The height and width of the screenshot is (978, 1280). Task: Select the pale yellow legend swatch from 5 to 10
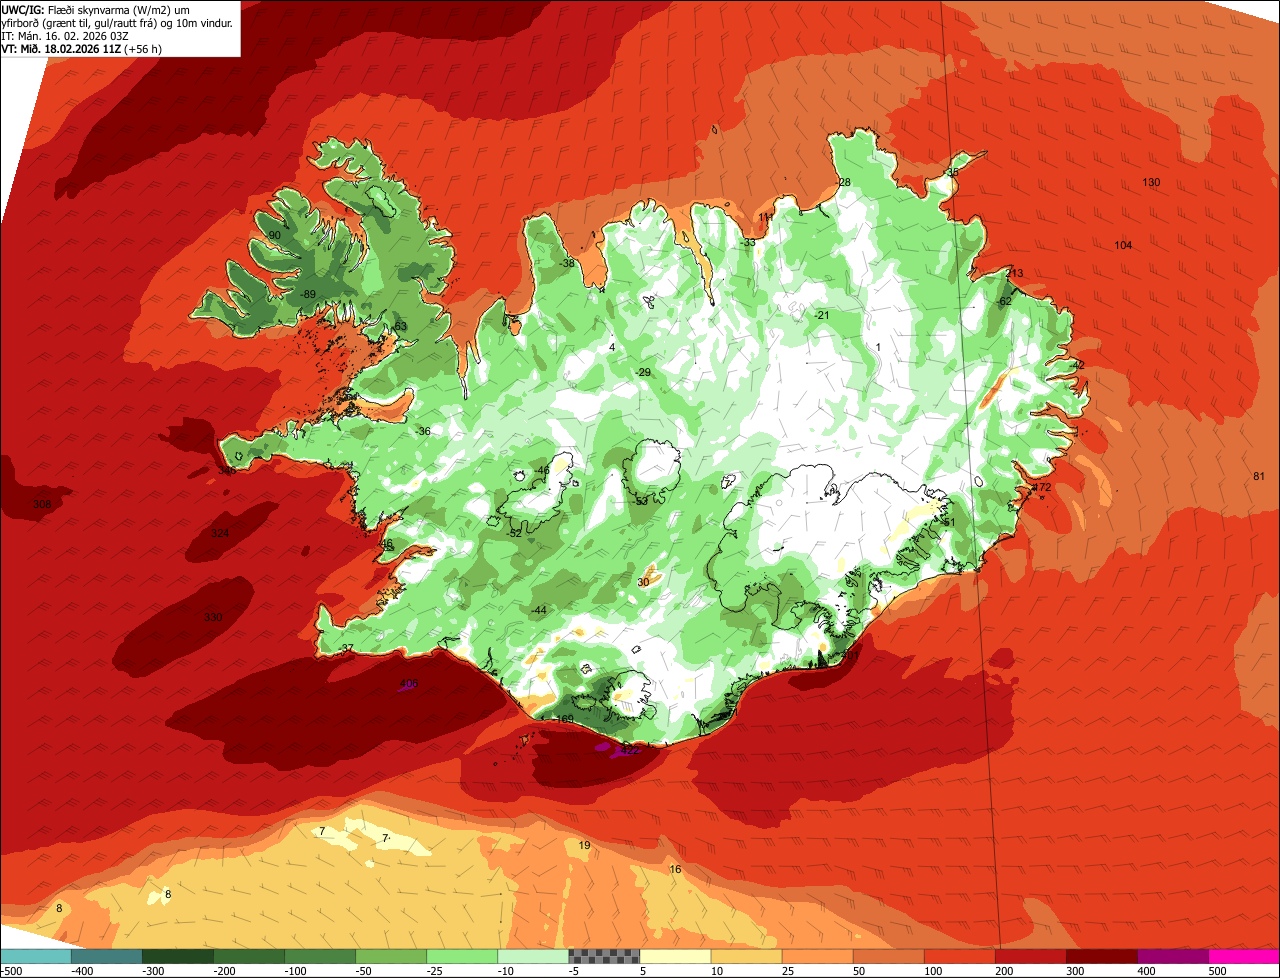pos(675,956)
